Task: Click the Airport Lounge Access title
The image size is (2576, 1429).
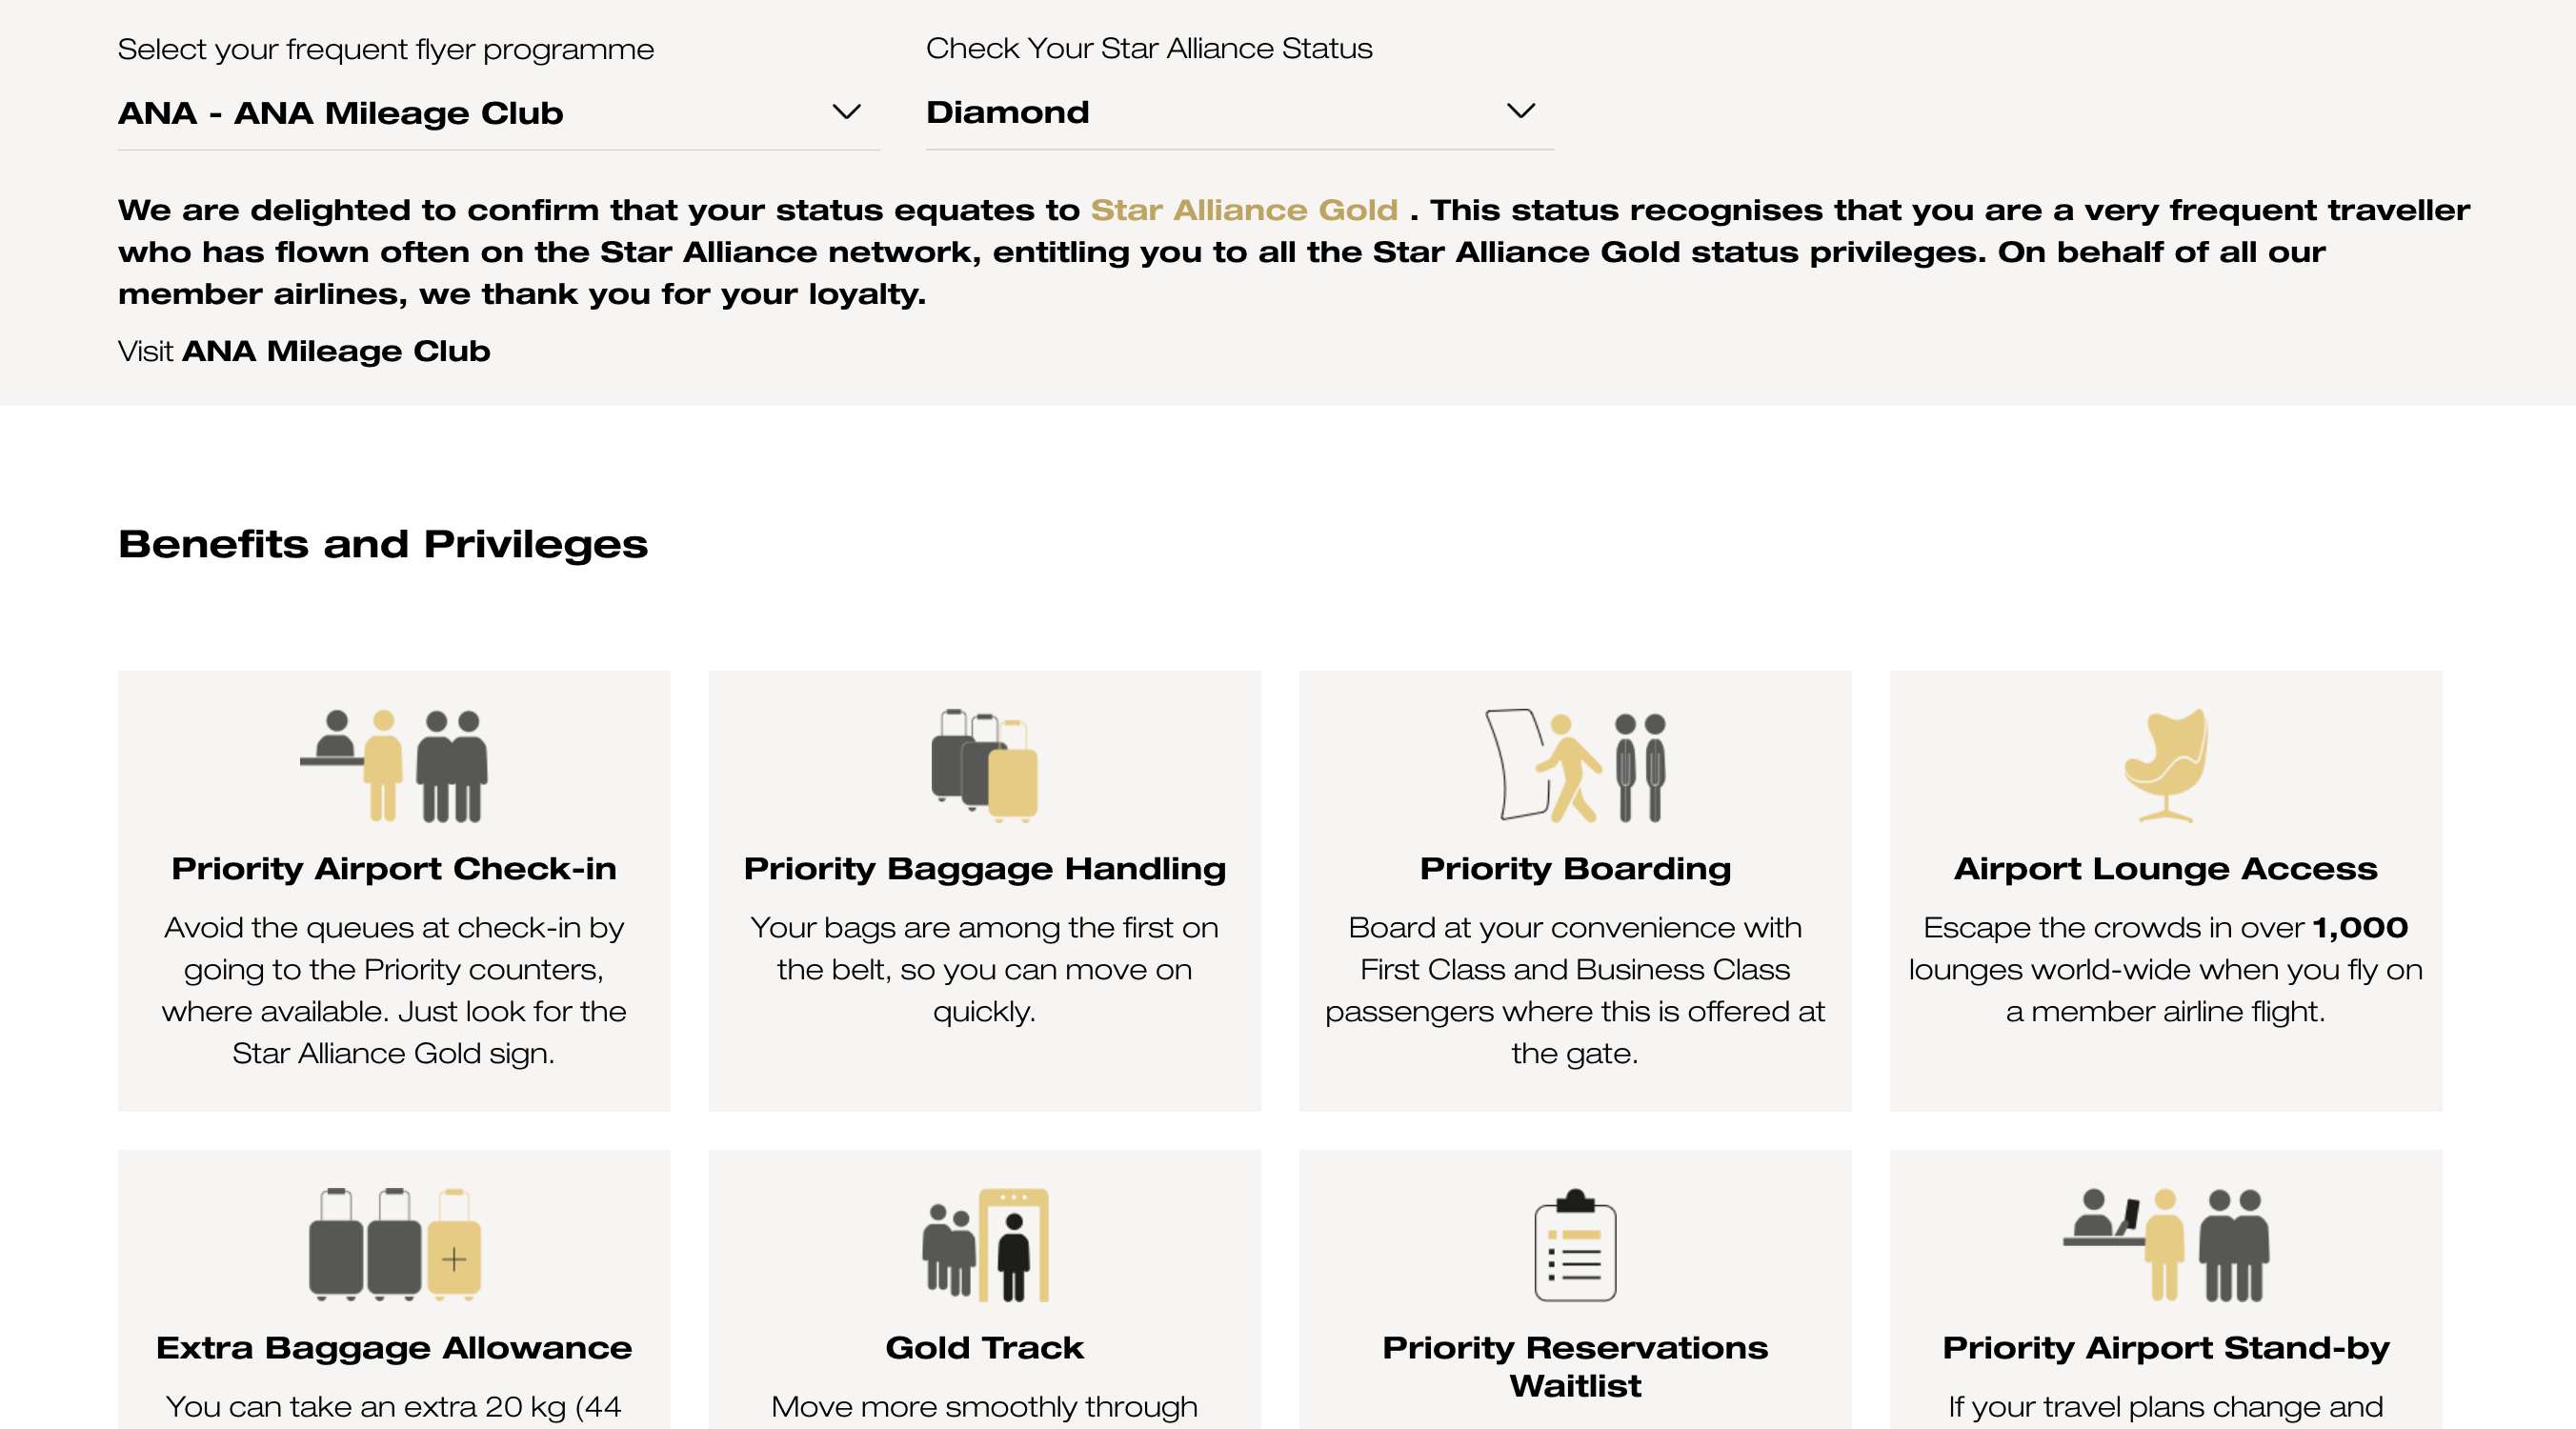Action: pos(2165,868)
